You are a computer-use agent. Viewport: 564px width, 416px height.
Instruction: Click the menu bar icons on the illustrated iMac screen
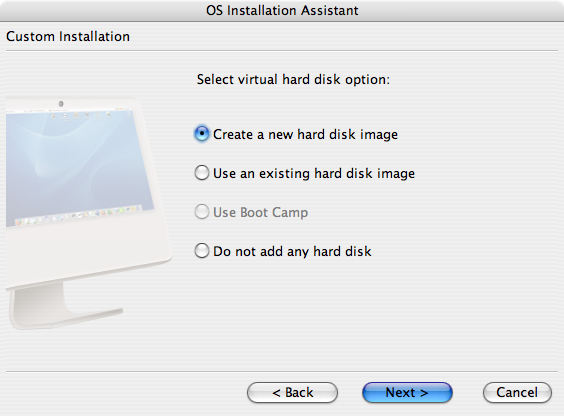81,115
